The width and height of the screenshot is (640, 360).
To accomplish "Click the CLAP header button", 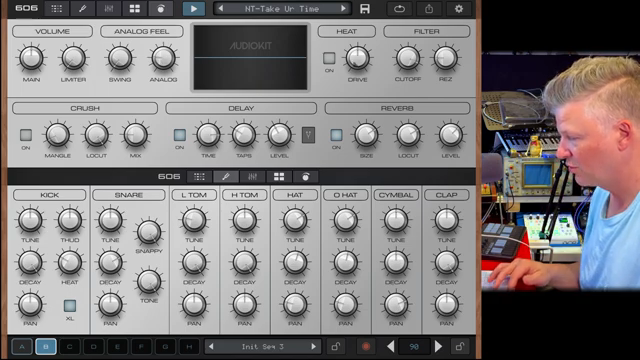I will click(x=447, y=195).
